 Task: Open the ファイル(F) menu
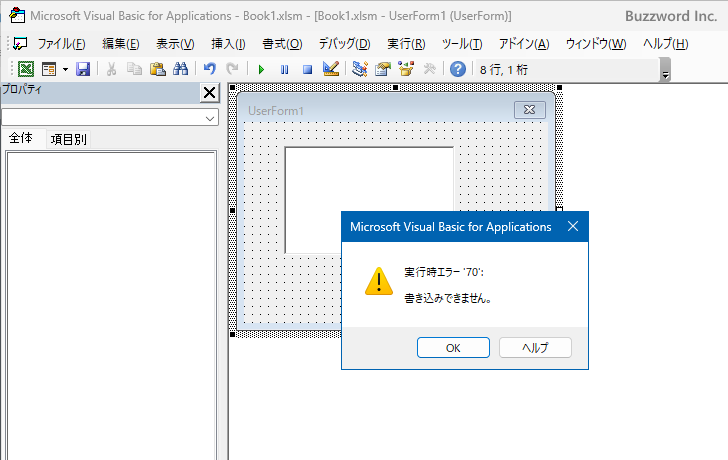61,44
